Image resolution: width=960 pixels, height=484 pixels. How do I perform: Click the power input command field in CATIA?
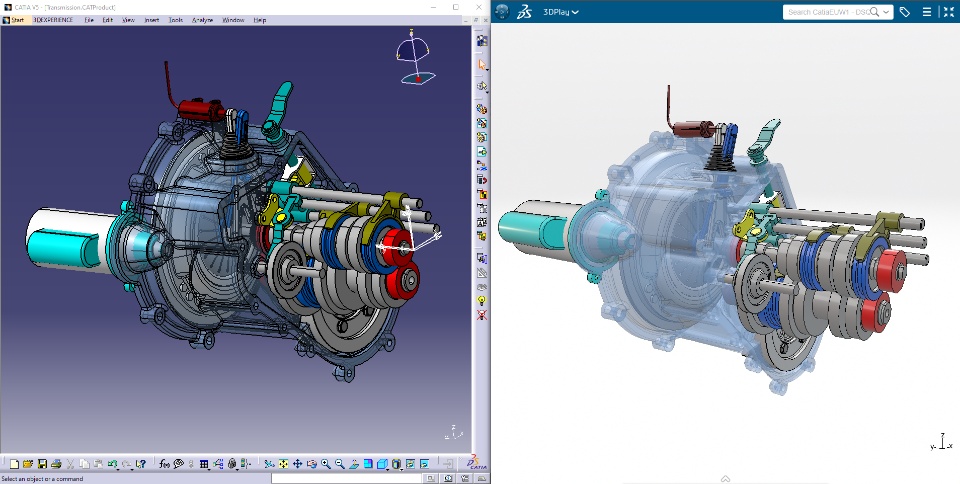pyautogui.click(x=347, y=478)
